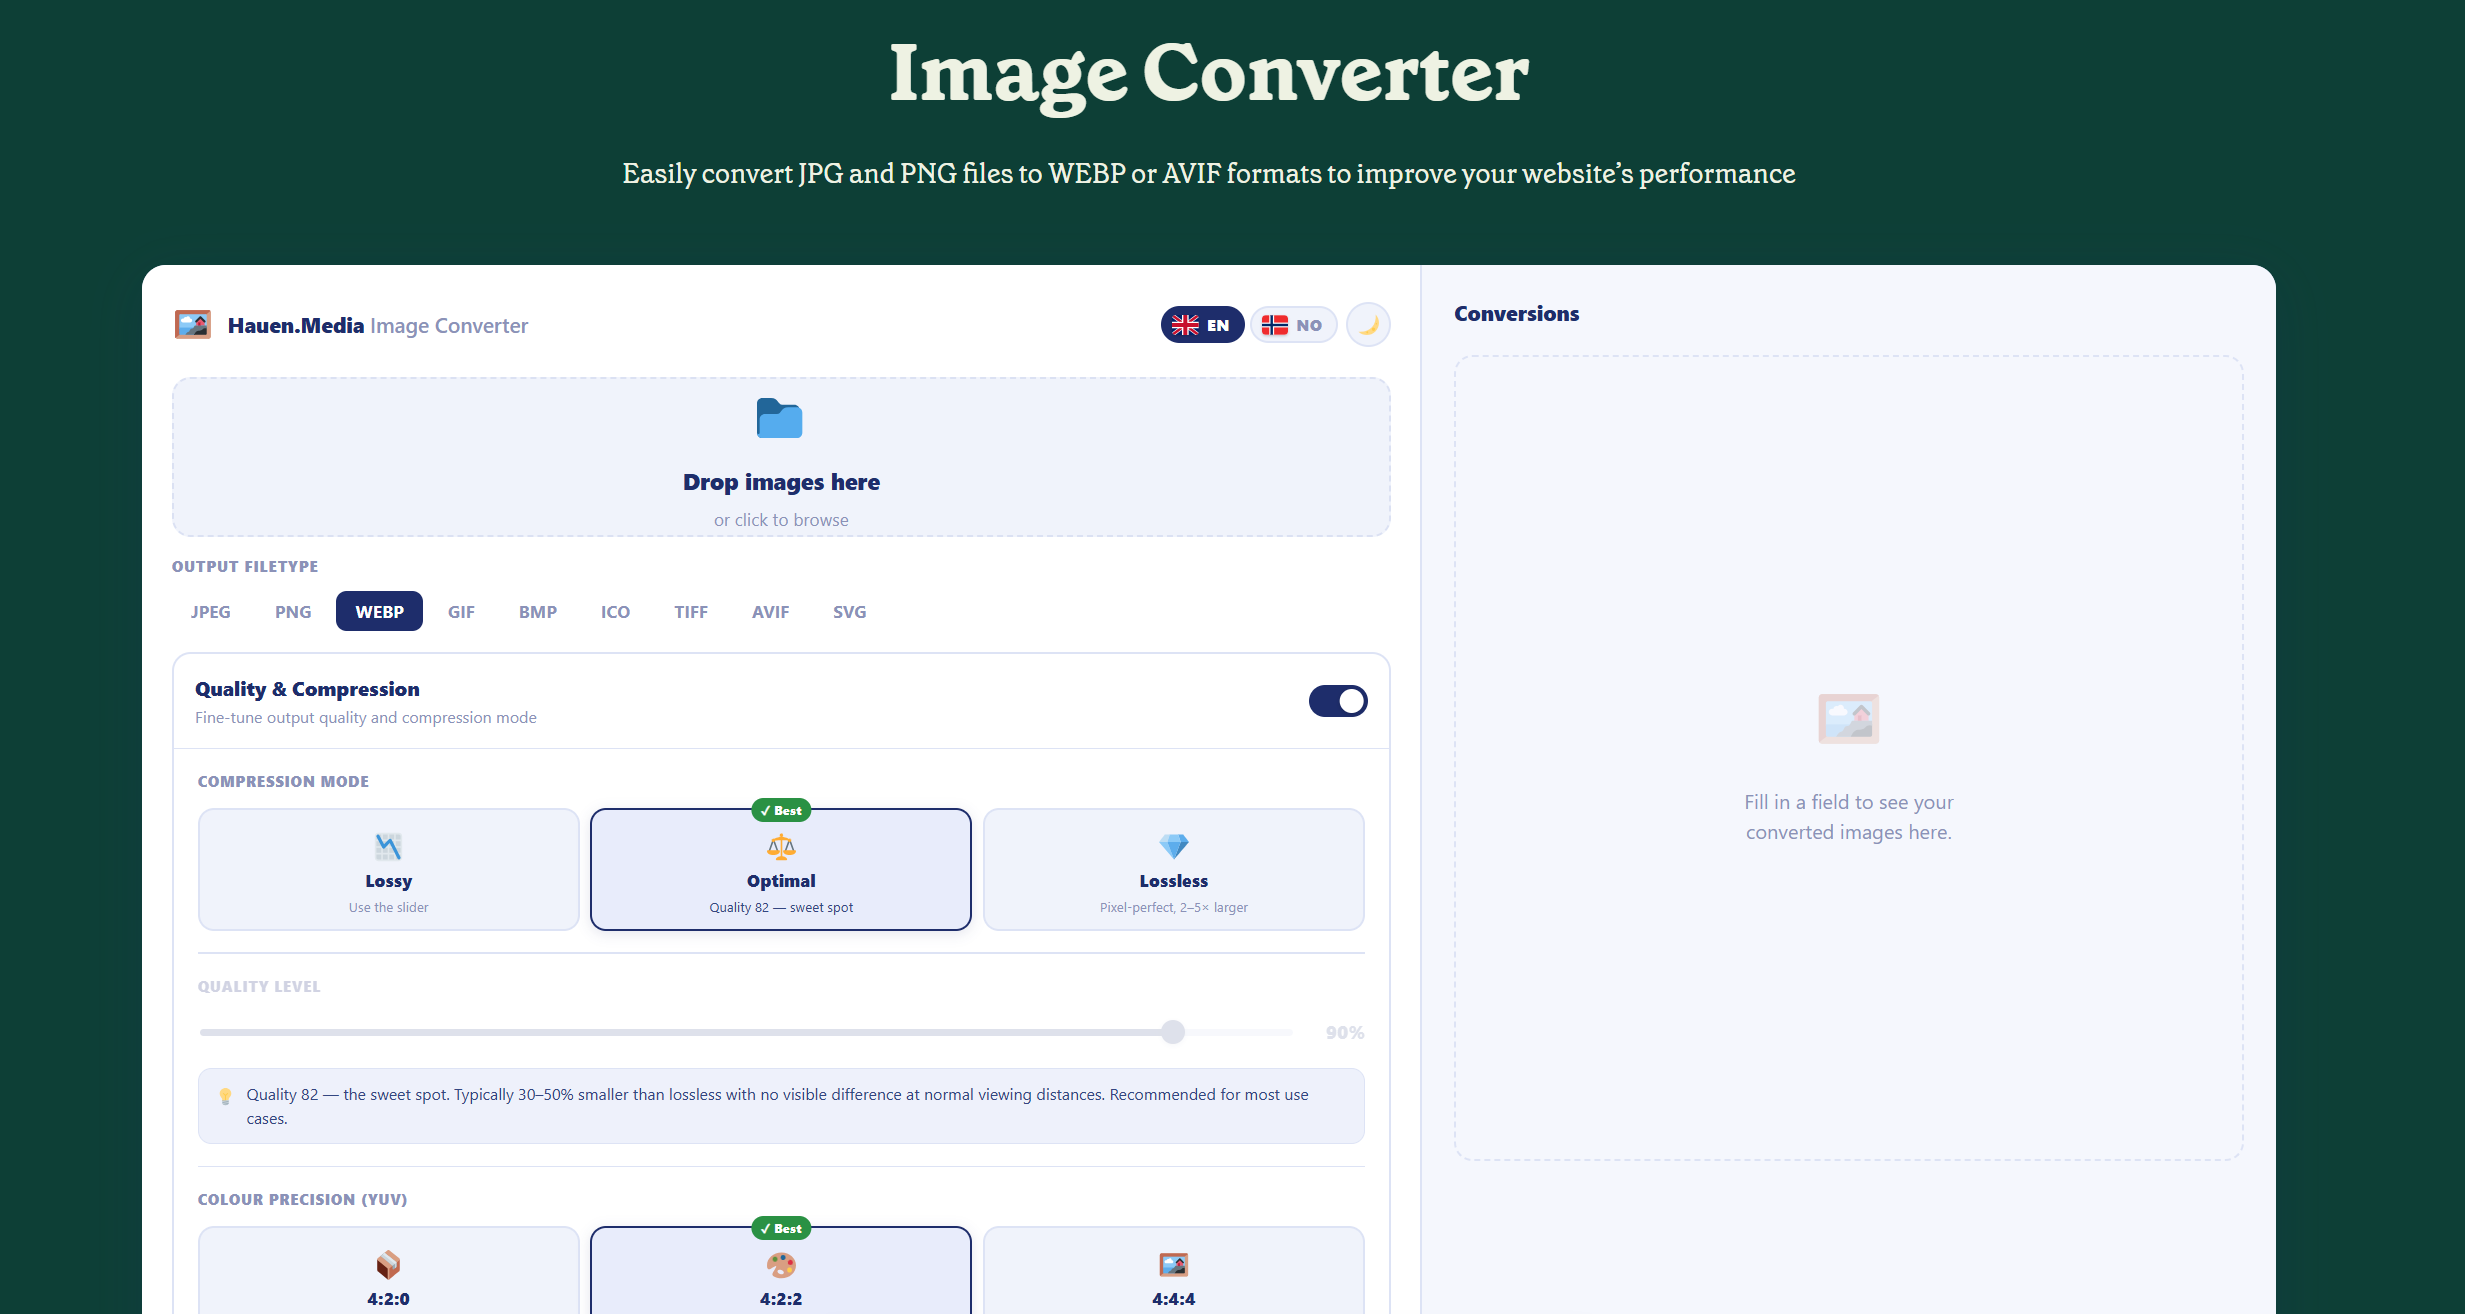Choose 4:2:0 colour precision
Screen dimensions: 2465x1314
(x=388, y=1270)
